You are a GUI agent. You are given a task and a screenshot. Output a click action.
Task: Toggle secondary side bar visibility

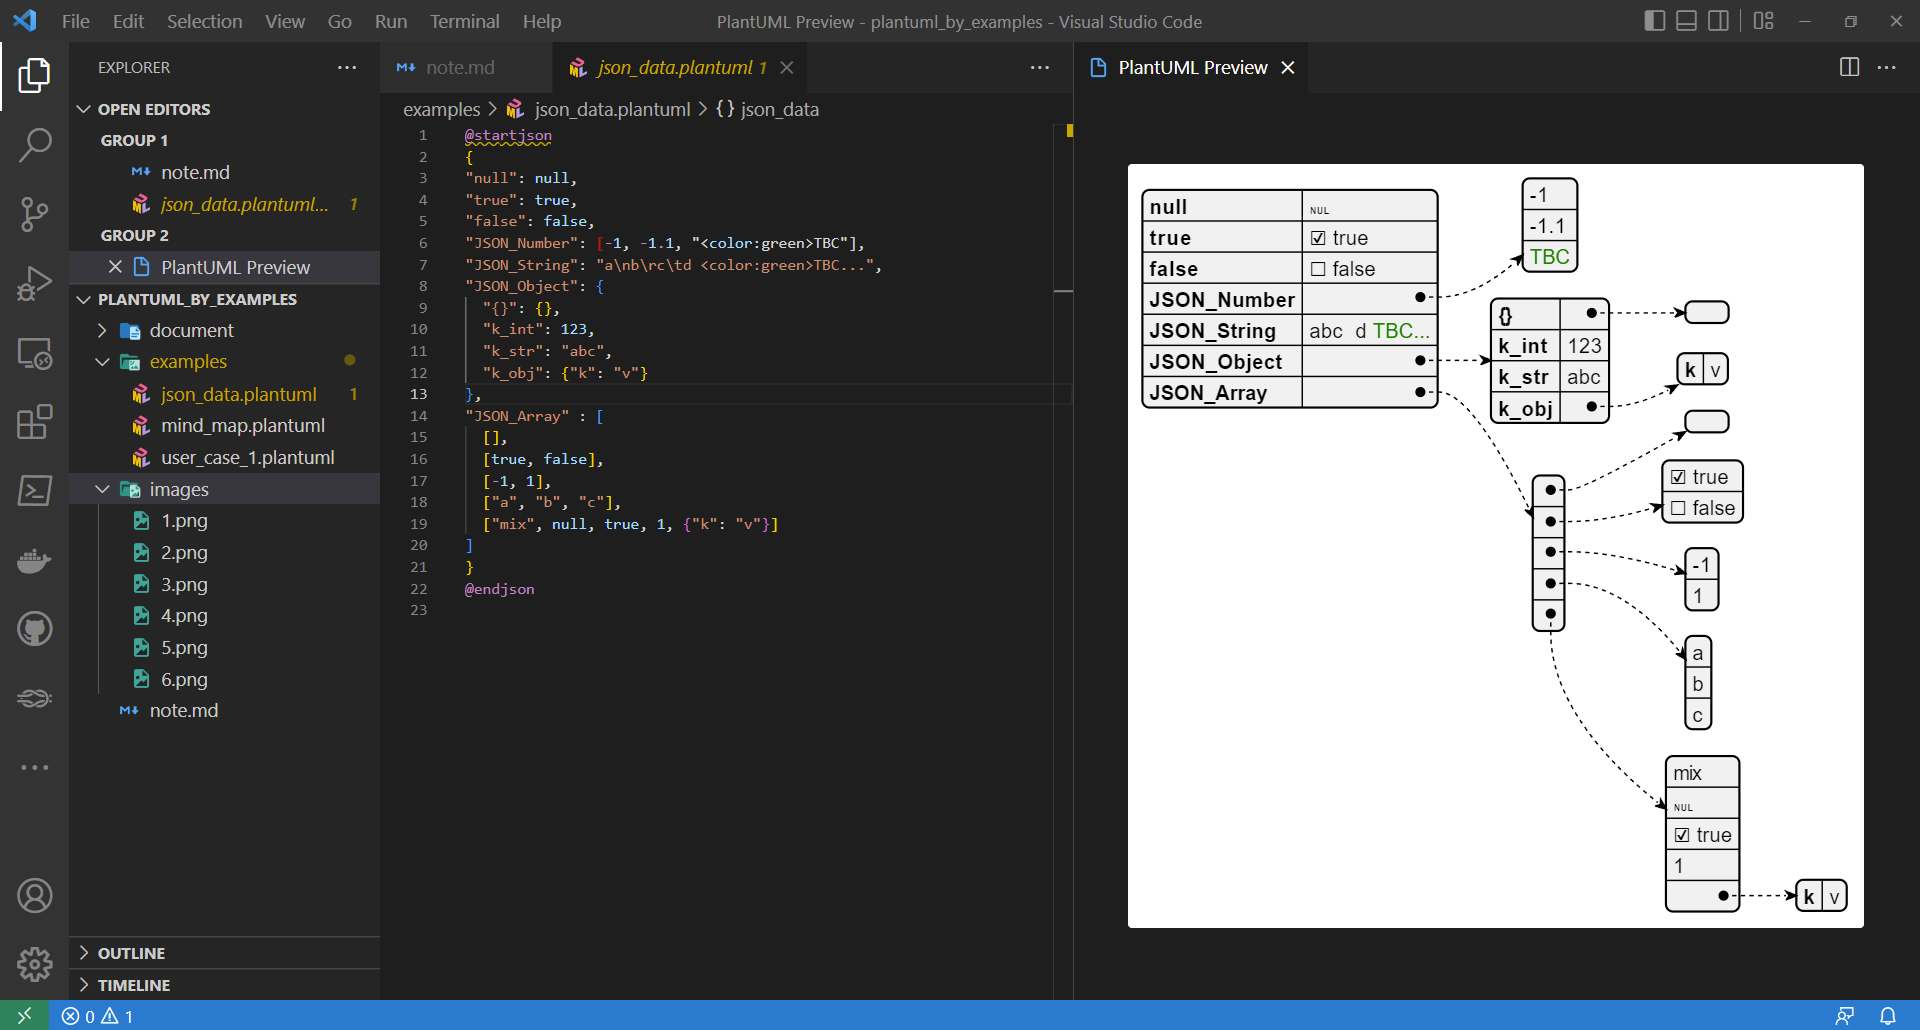coord(1718,21)
